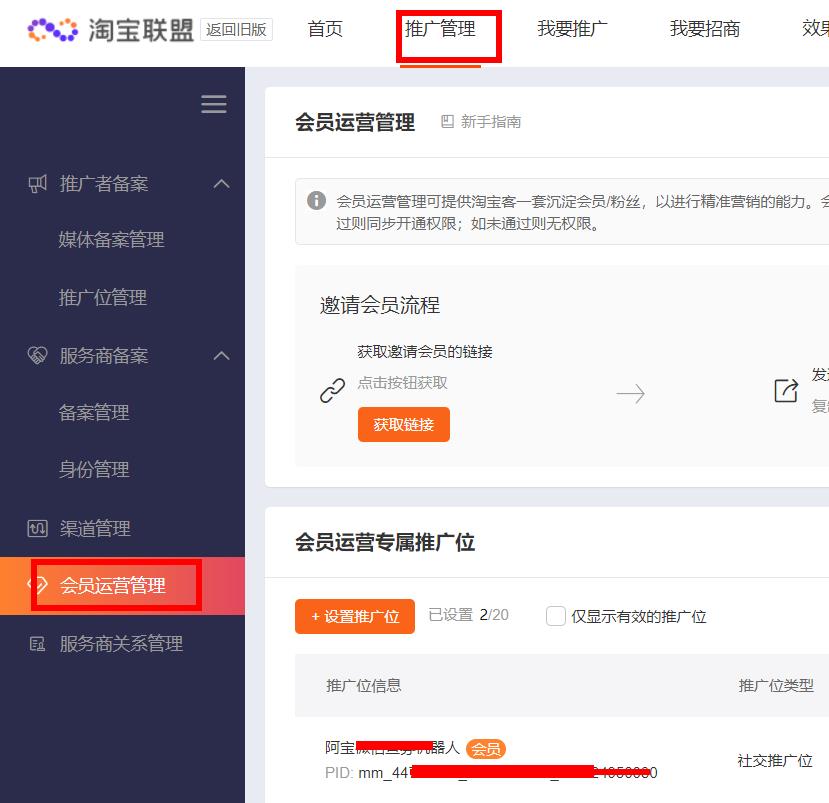Open the 首页 top navigation tab
Viewport: 829px width, 803px height.
[x=325, y=29]
